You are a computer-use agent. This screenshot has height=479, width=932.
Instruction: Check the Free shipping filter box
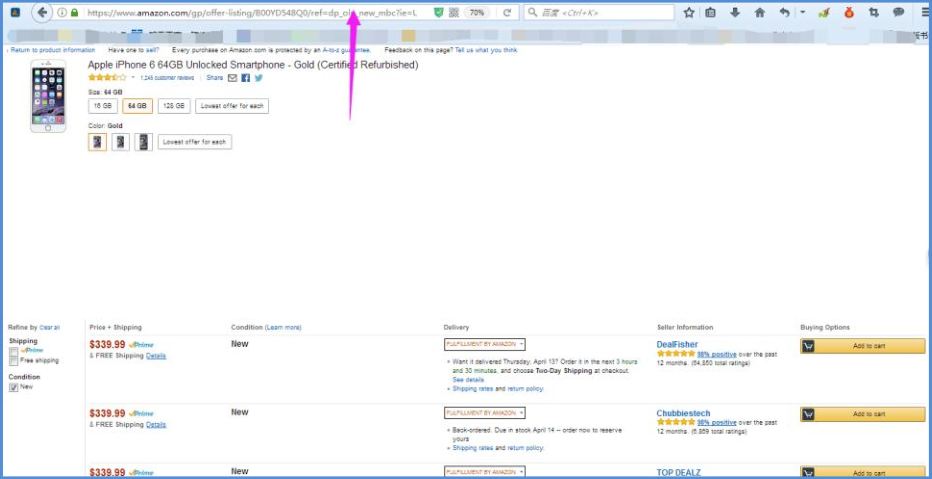click(x=14, y=361)
